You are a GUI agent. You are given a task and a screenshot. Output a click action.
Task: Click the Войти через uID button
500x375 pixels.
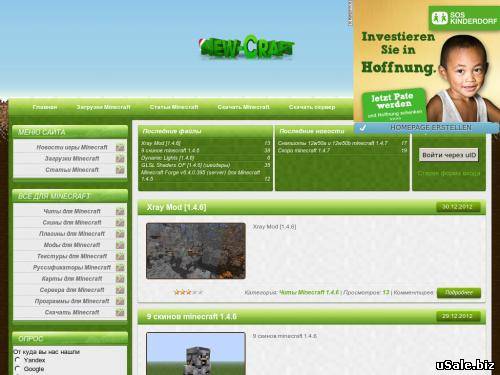click(x=449, y=155)
